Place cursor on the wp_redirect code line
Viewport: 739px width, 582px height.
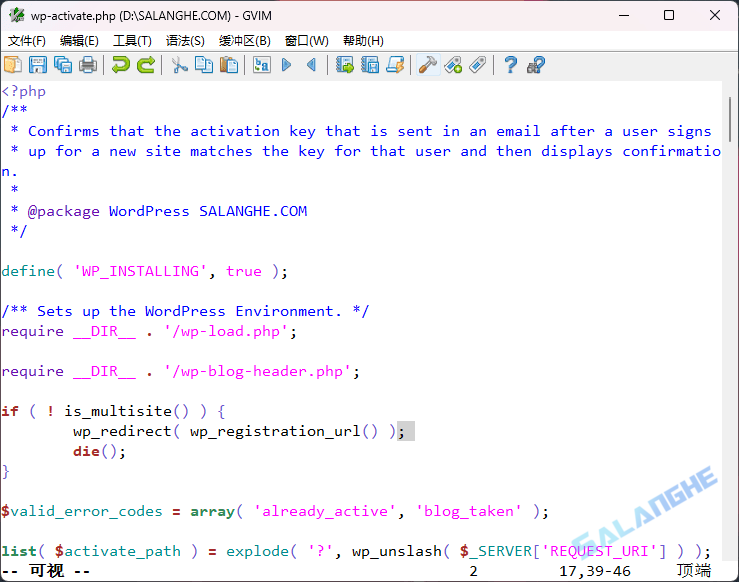tap(230, 431)
